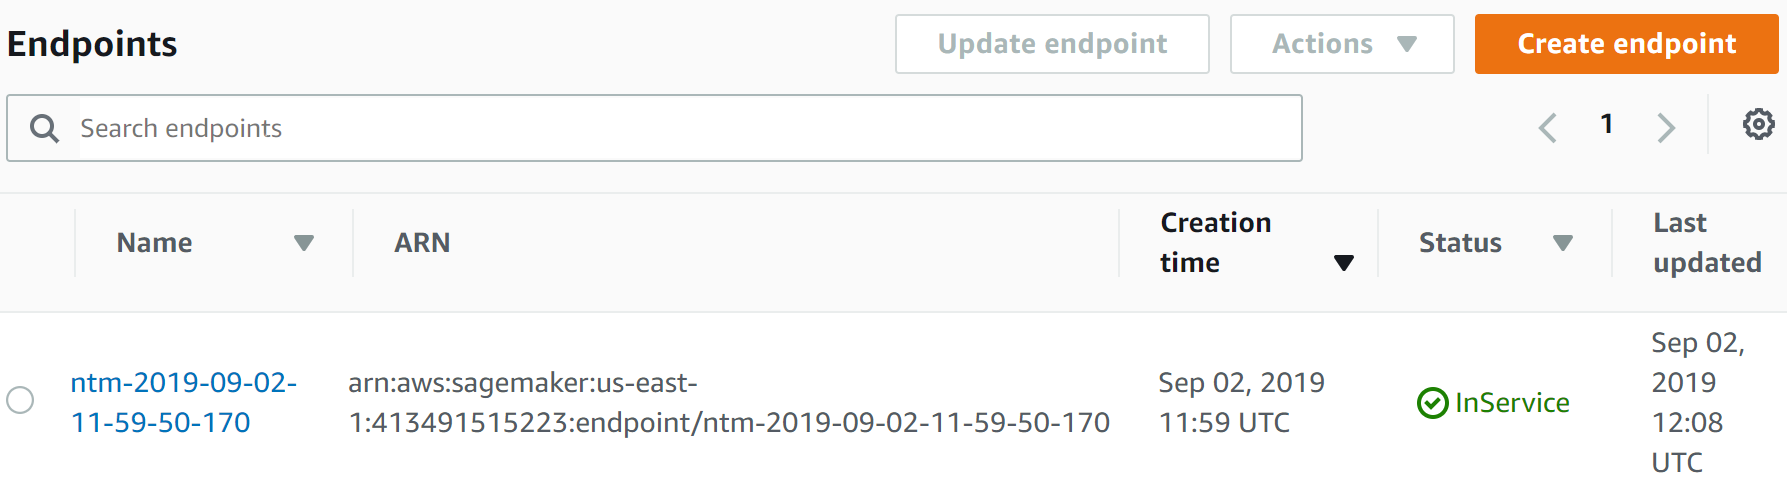
Task: Select the ntm-2019-09-02 endpoint radio button
Action: click(x=20, y=400)
